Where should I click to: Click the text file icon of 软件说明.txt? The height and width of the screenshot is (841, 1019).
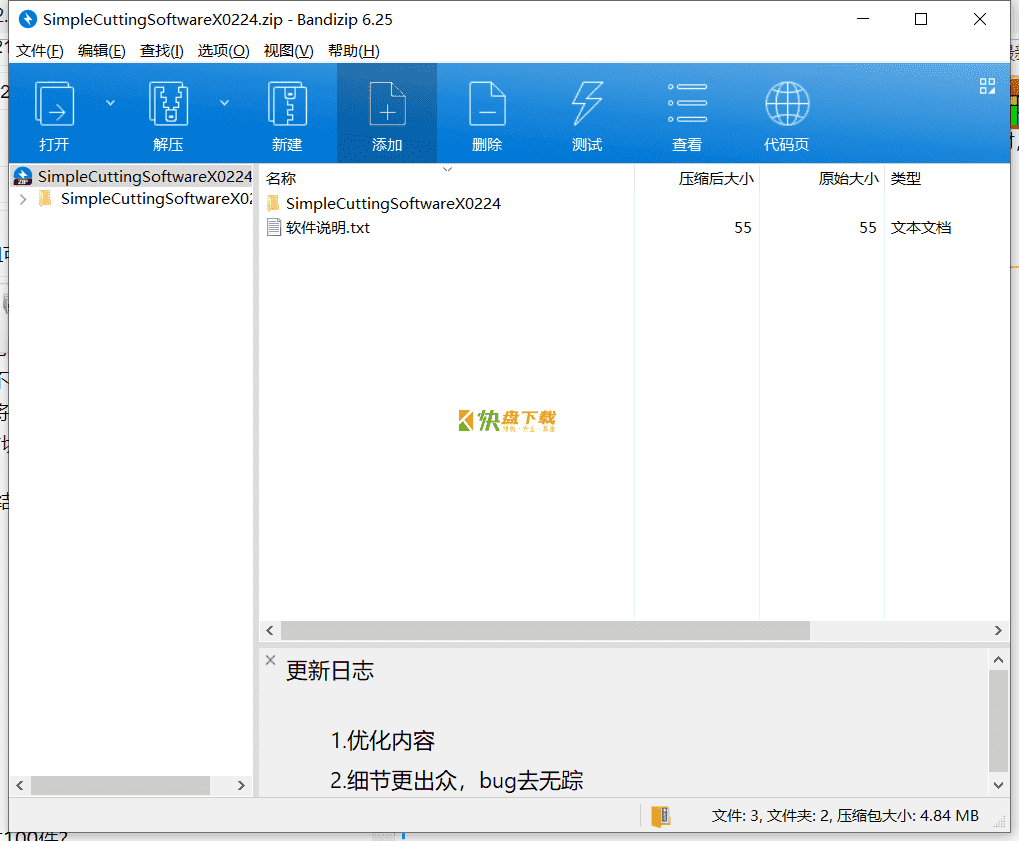[x=274, y=227]
